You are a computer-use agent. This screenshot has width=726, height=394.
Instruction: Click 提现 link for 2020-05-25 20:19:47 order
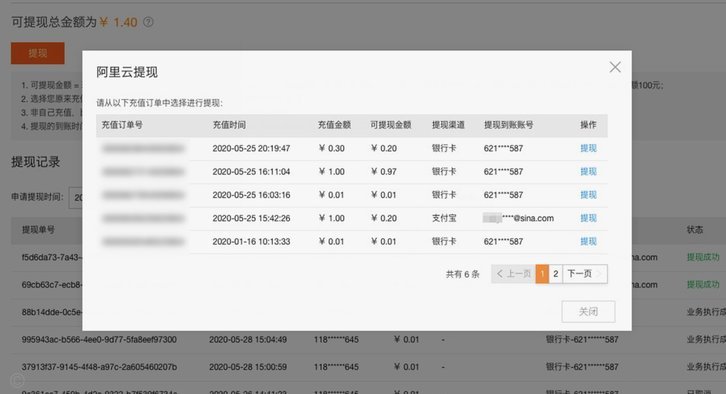pos(588,148)
